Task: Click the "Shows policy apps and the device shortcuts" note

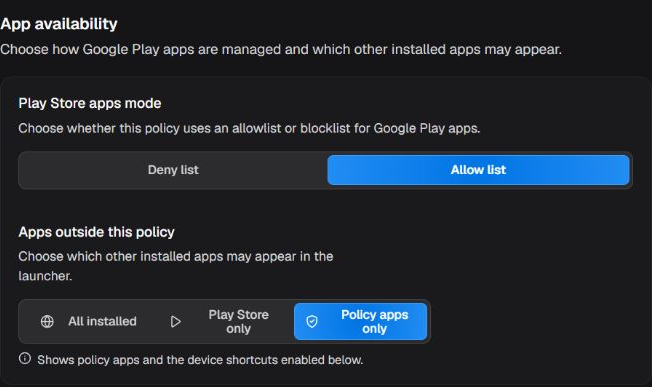Action: pyautogui.click(x=200, y=360)
